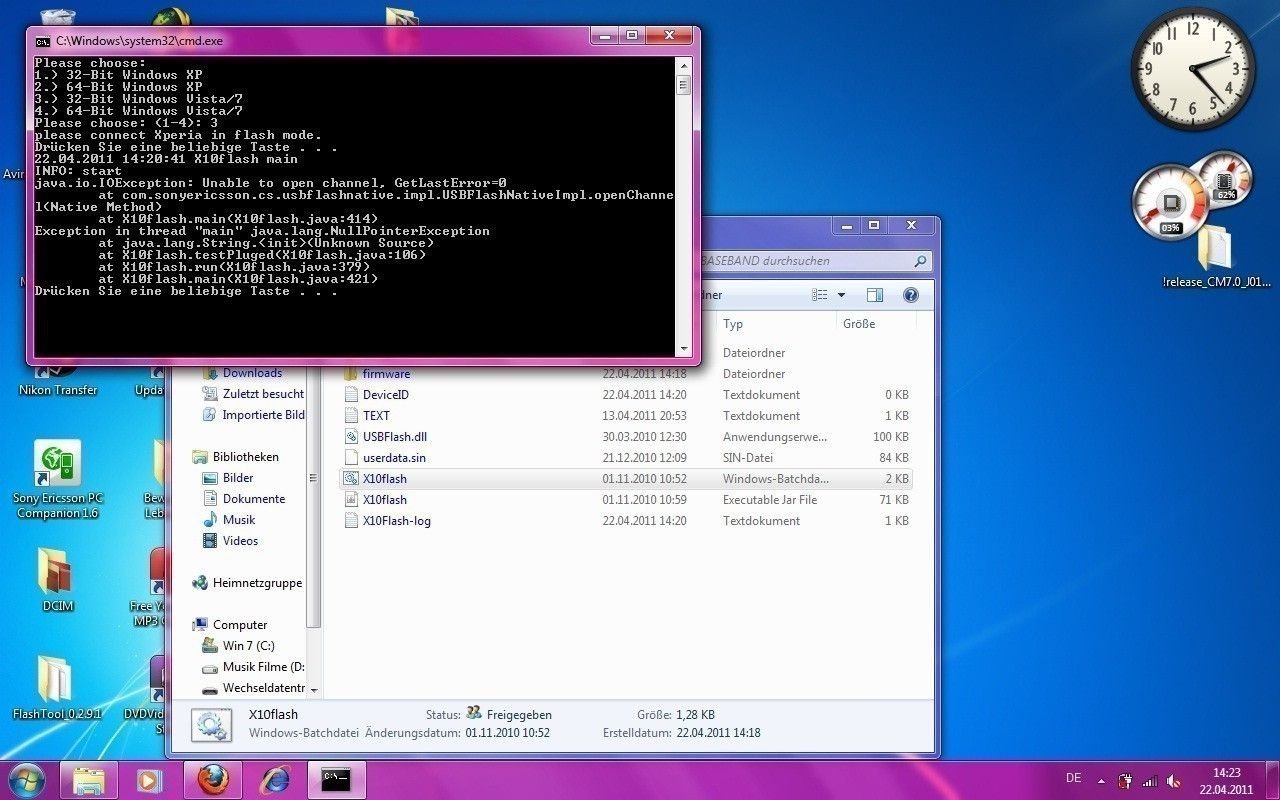Select the Executable Jar File type text

(770, 500)
